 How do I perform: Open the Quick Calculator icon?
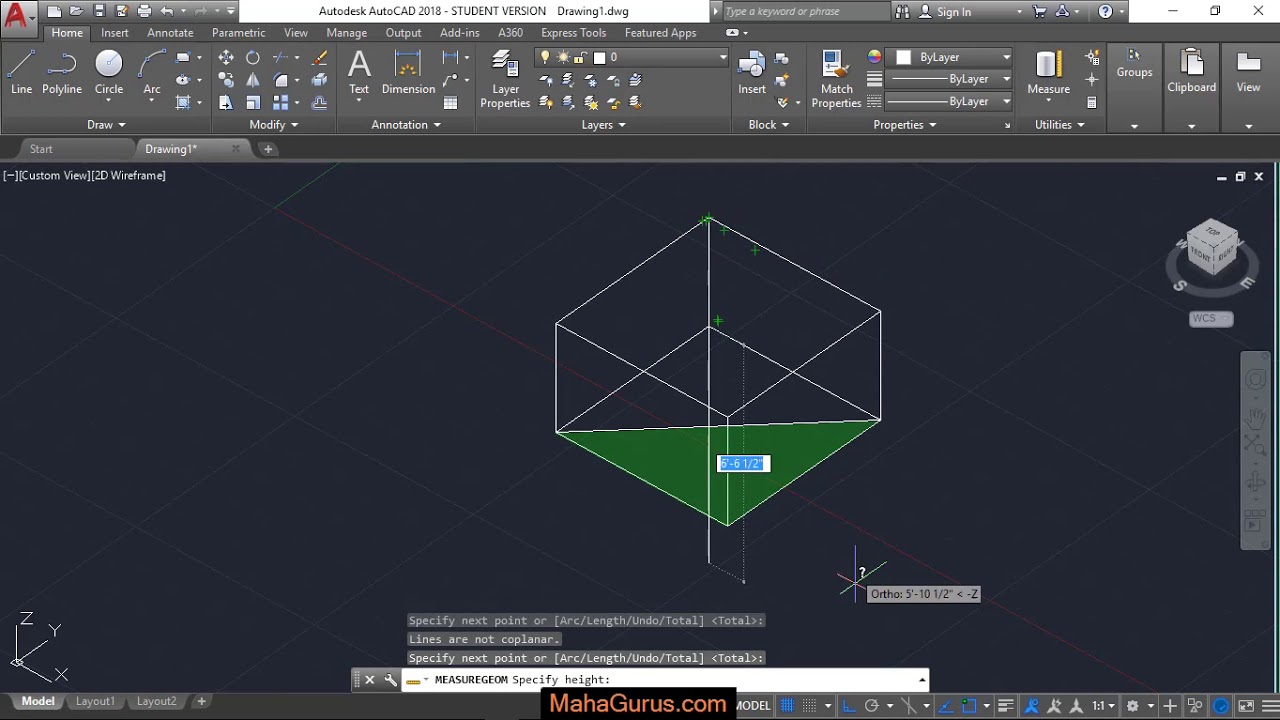1091,102
